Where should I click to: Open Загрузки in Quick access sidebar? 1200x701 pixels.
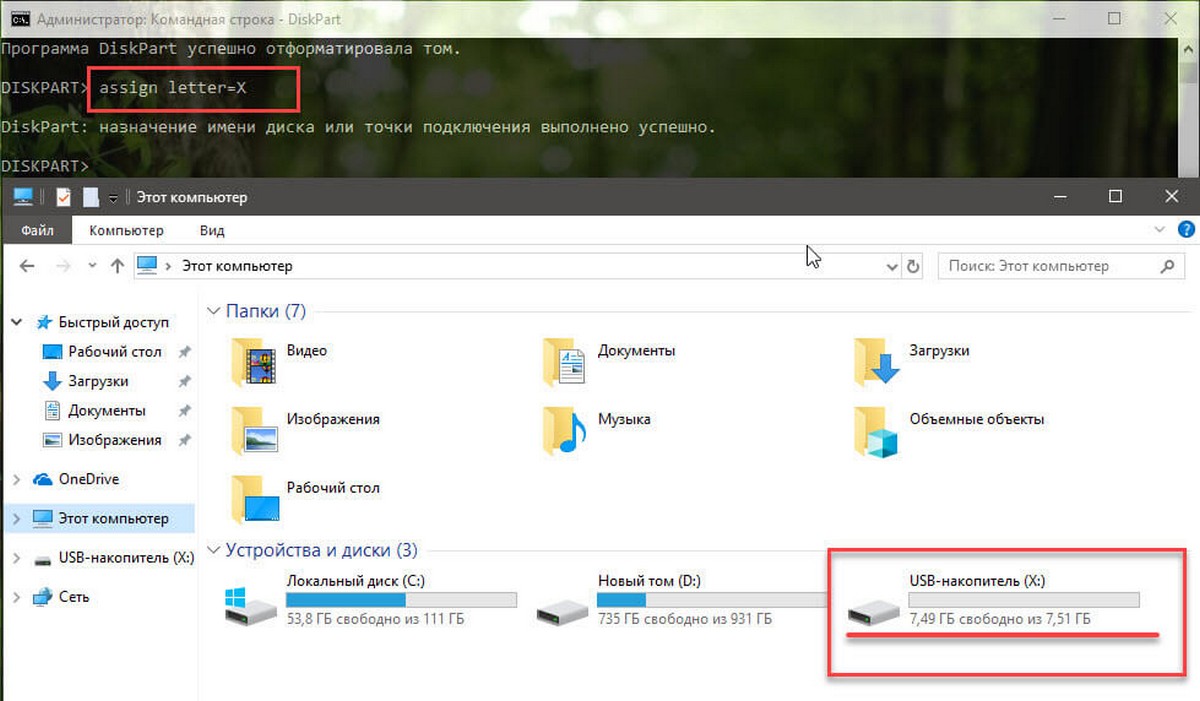pyautogui.click(x=98, y=381)
